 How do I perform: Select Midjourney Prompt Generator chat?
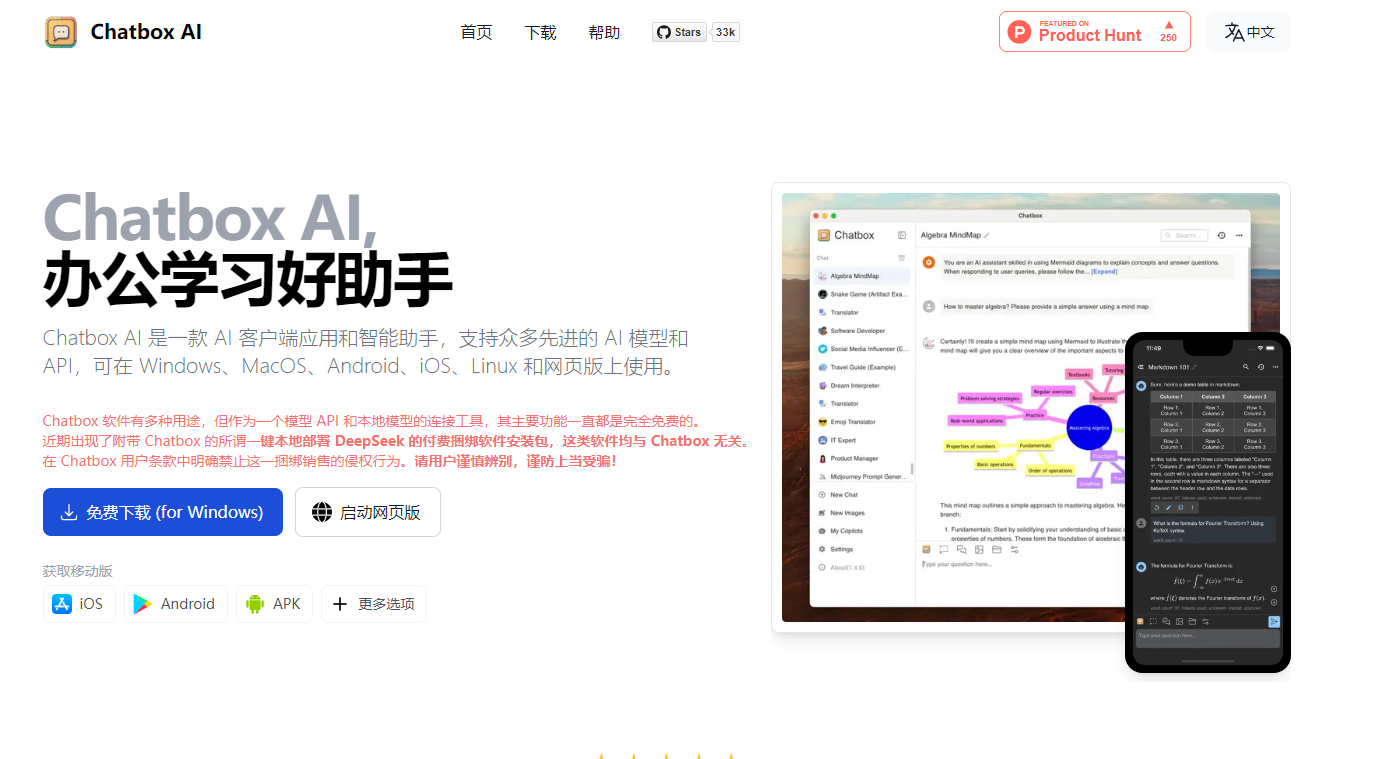tap(861, 476)
